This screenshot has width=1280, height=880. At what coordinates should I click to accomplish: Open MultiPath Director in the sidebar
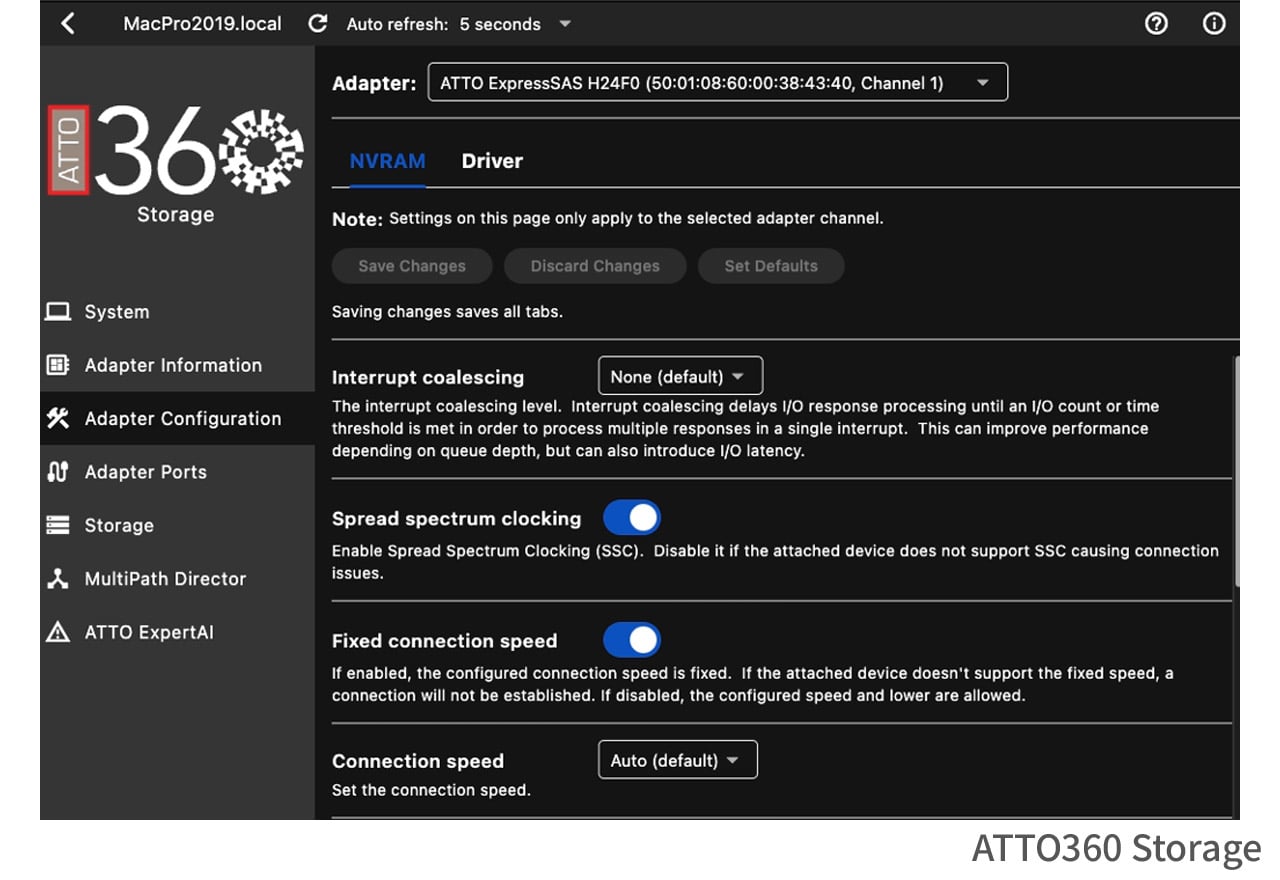[177, 578]
